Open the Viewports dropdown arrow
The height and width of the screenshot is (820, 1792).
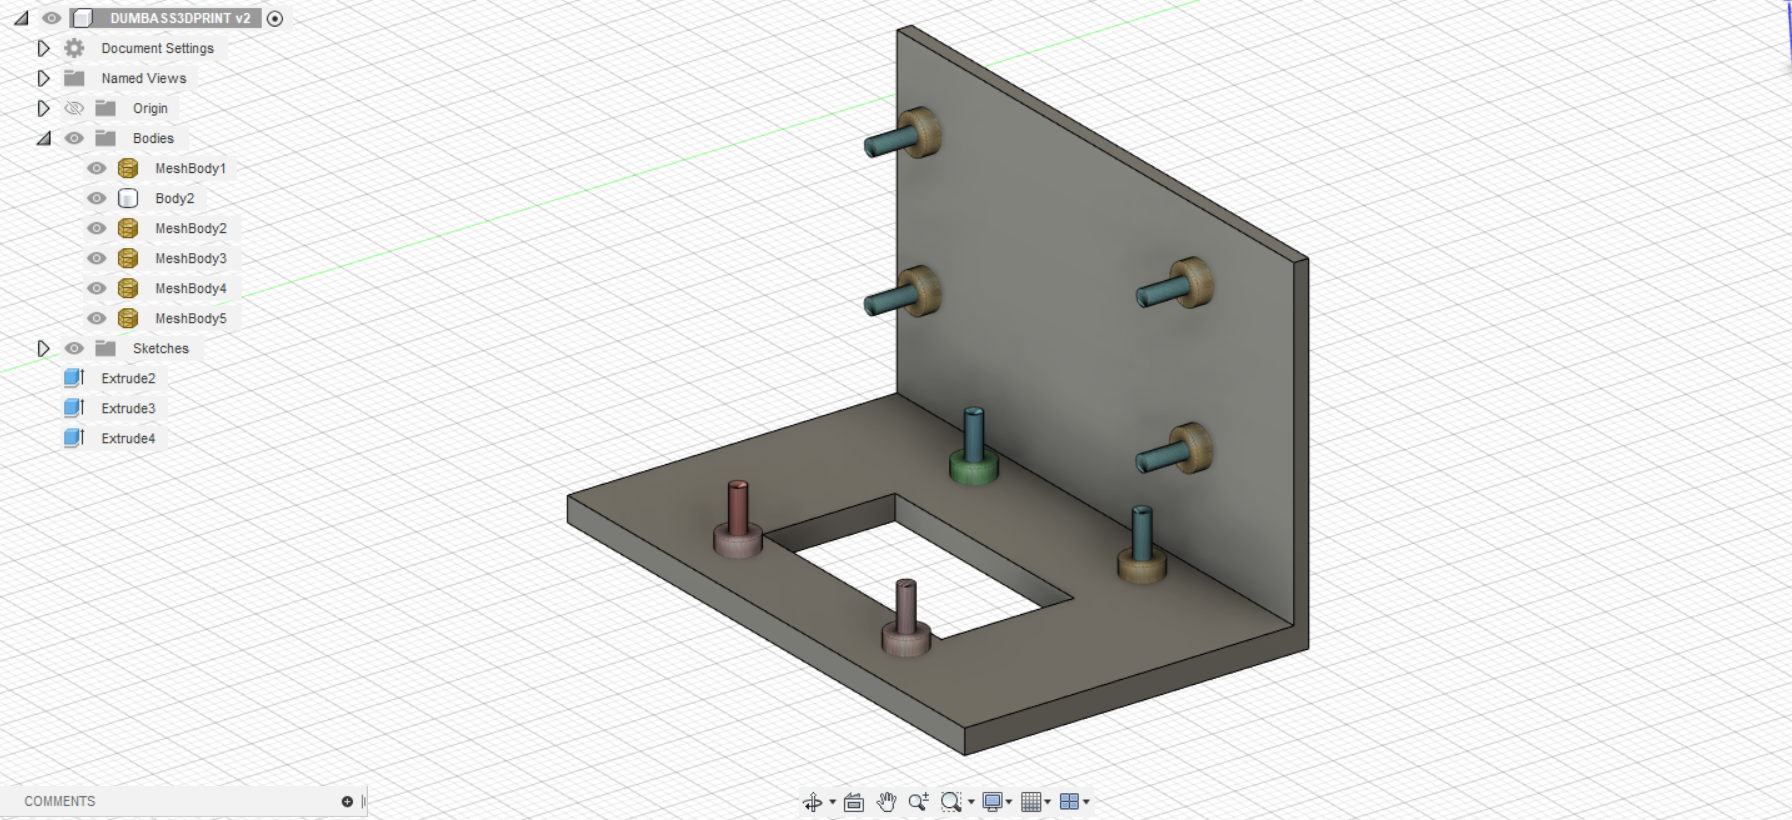click(1086, 802)
